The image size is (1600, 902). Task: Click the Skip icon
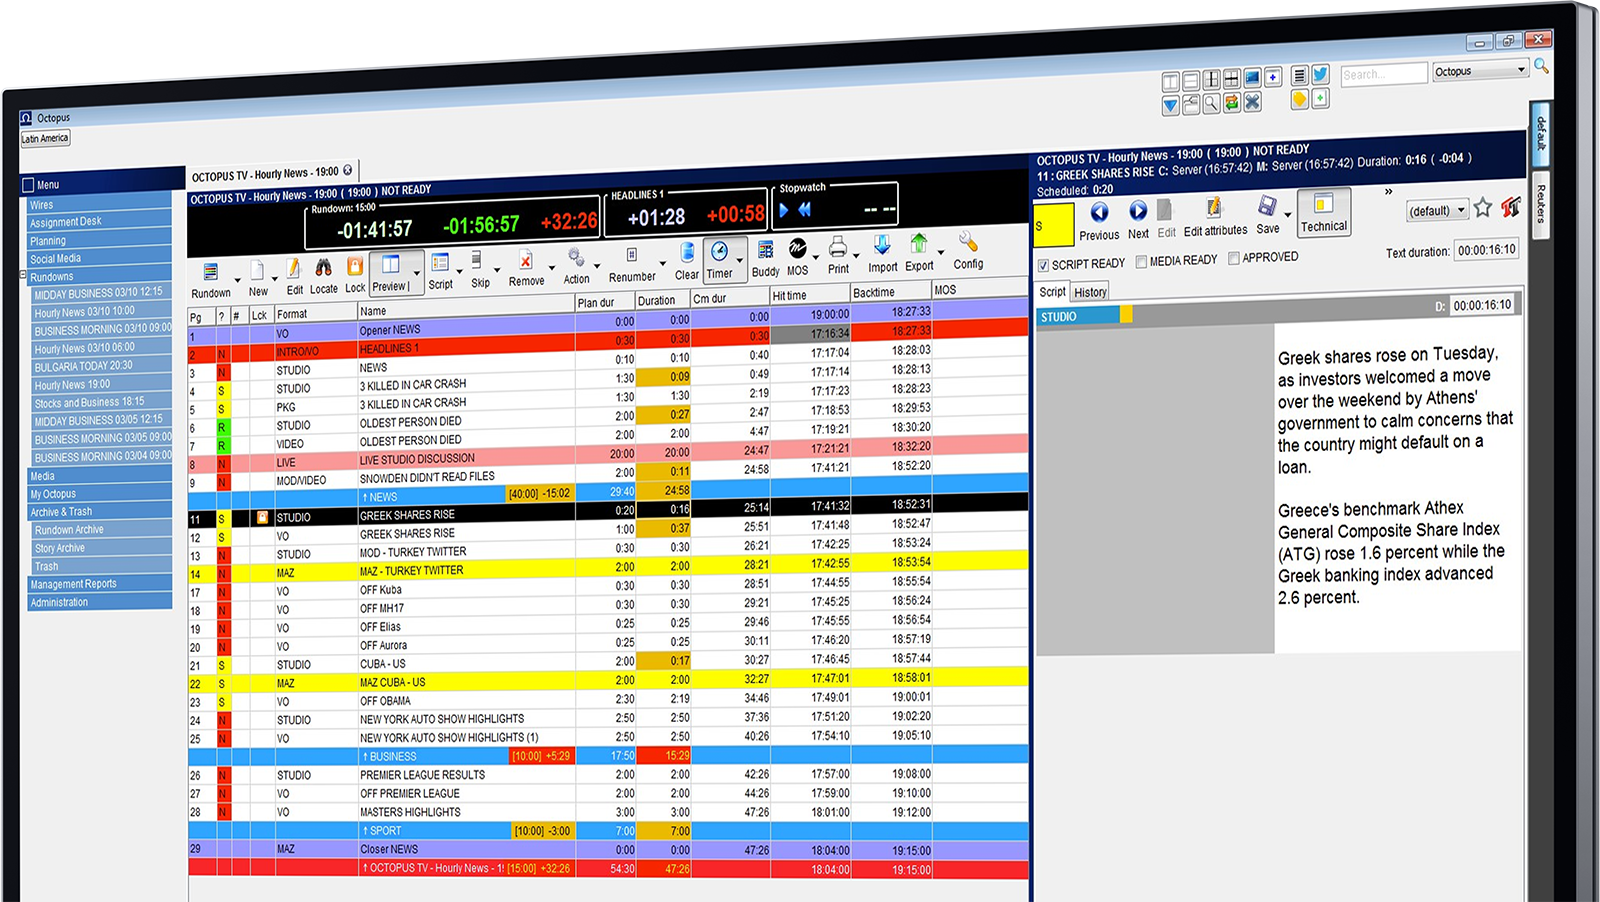478,261
